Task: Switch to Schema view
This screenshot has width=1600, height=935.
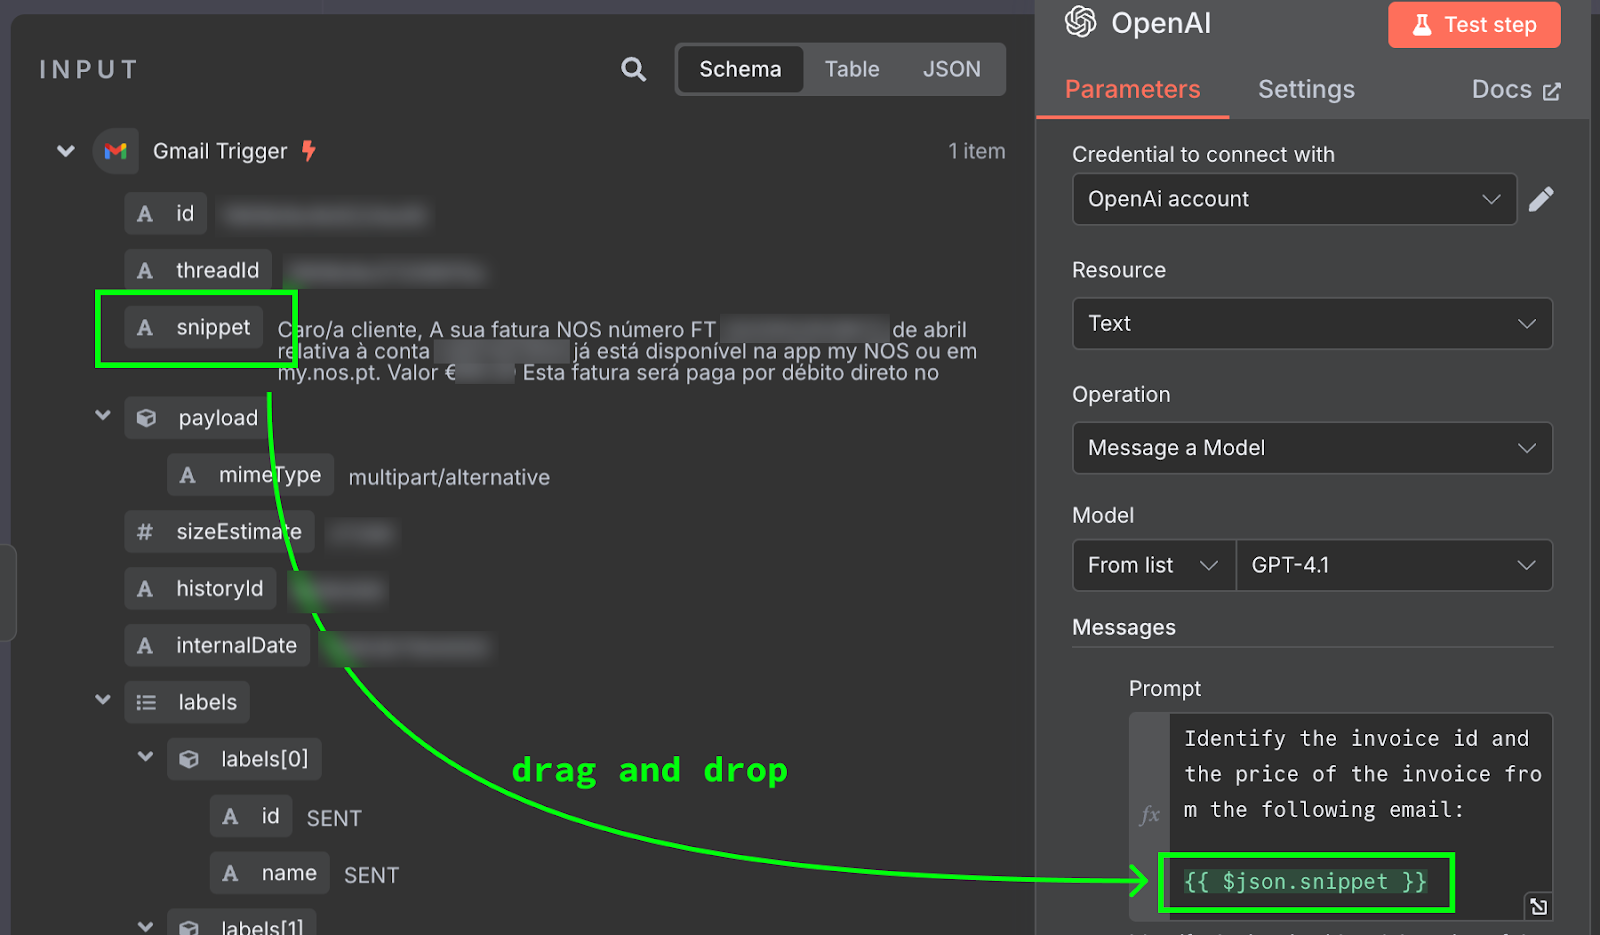Action: pos(740,69)
